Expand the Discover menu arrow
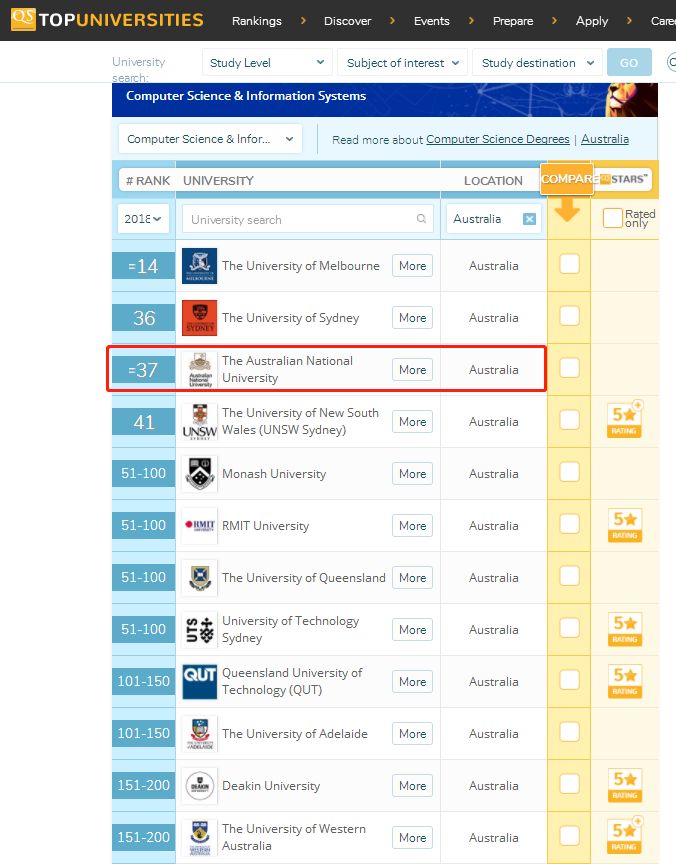This screenshot has height=864, width=676. click(392, 20)
